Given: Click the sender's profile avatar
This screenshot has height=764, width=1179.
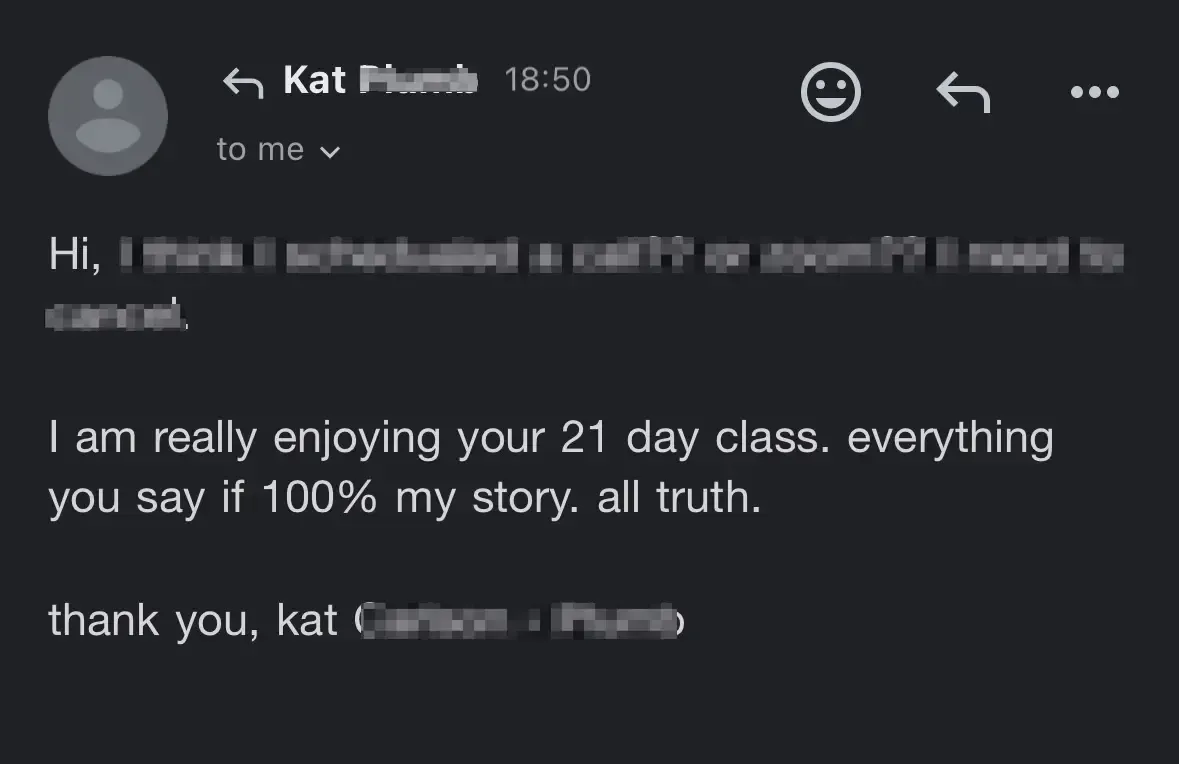Looking at the screenshot, I should [x=108, y=115].
